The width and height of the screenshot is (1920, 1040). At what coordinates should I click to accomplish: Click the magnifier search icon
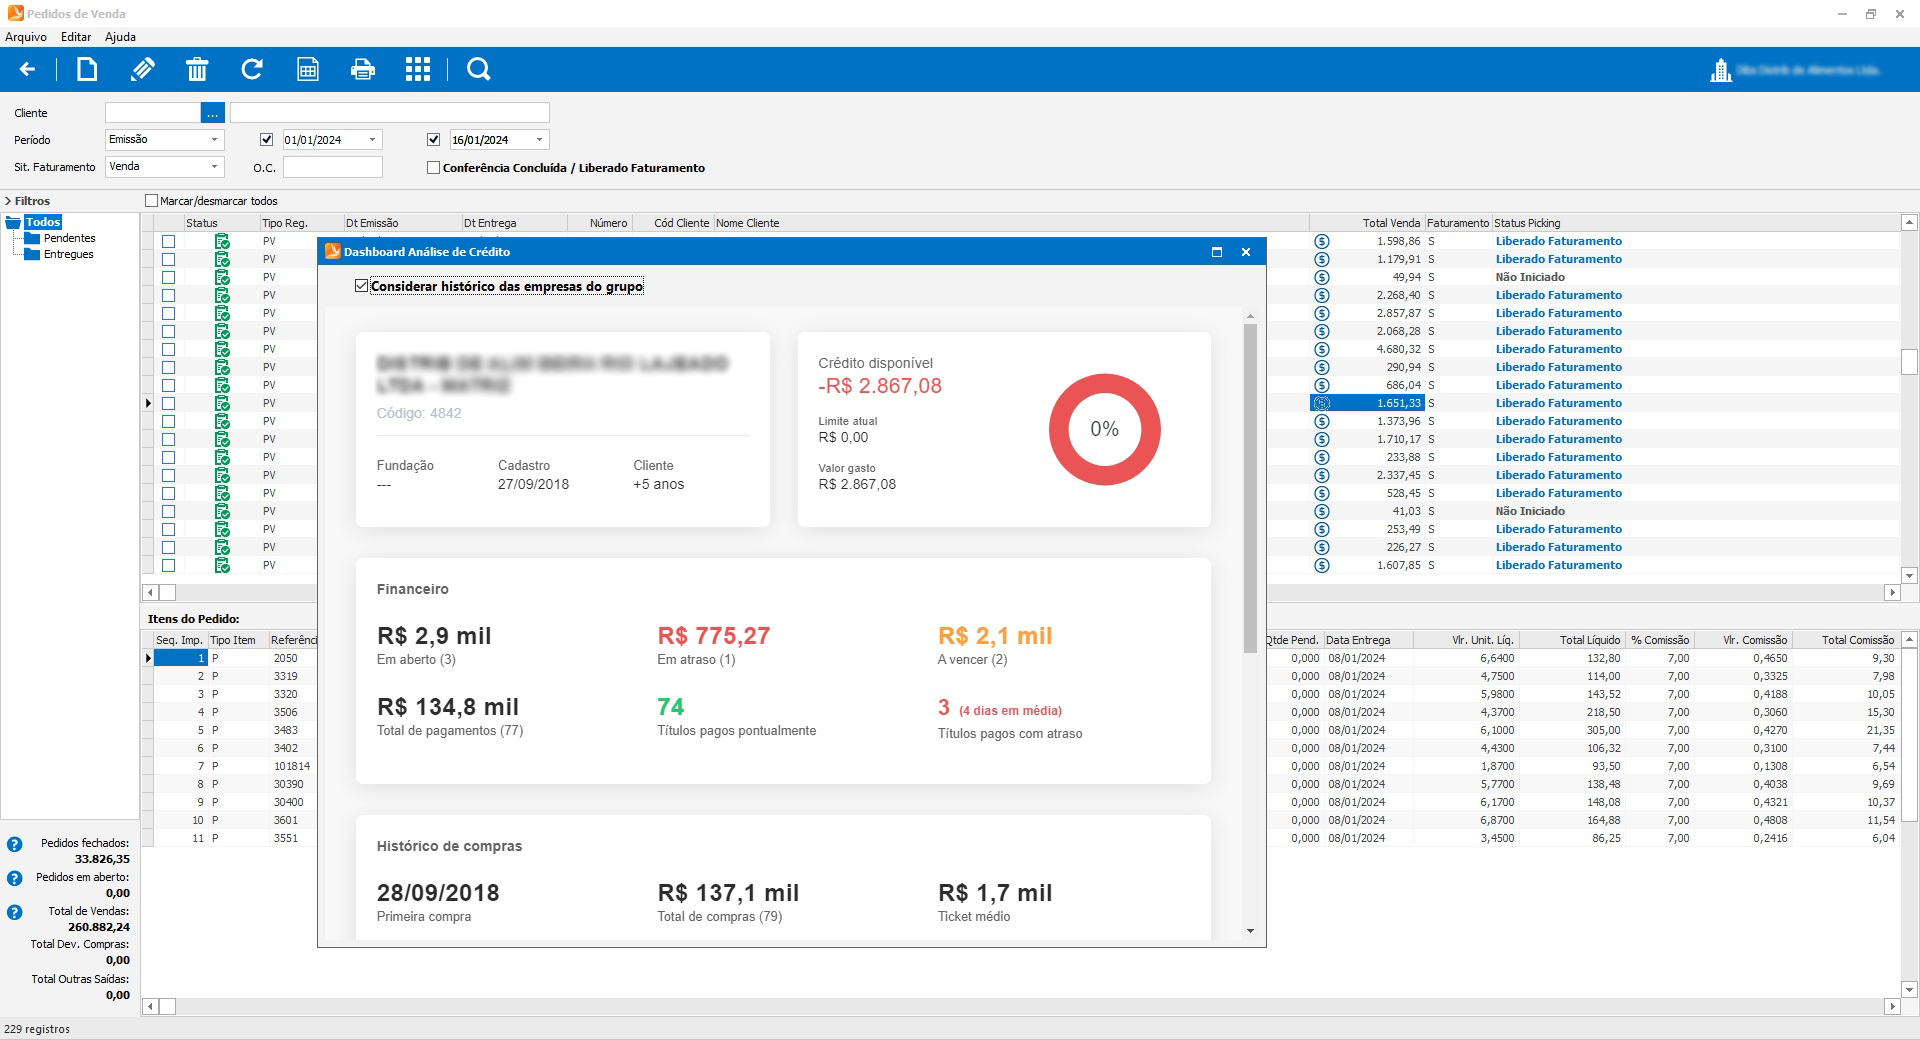click(x=479, y=69)
